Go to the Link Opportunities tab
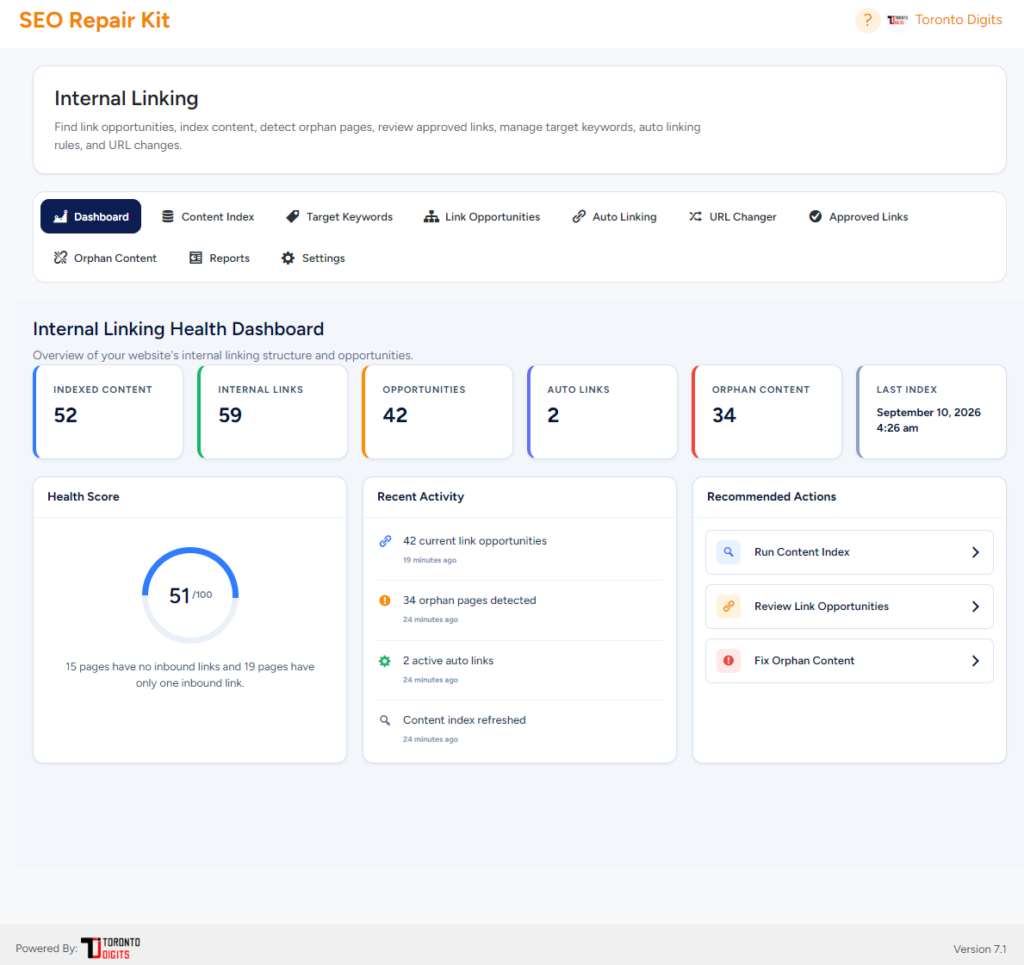Viewport: 1024px width, 965px height. point(482,217)
